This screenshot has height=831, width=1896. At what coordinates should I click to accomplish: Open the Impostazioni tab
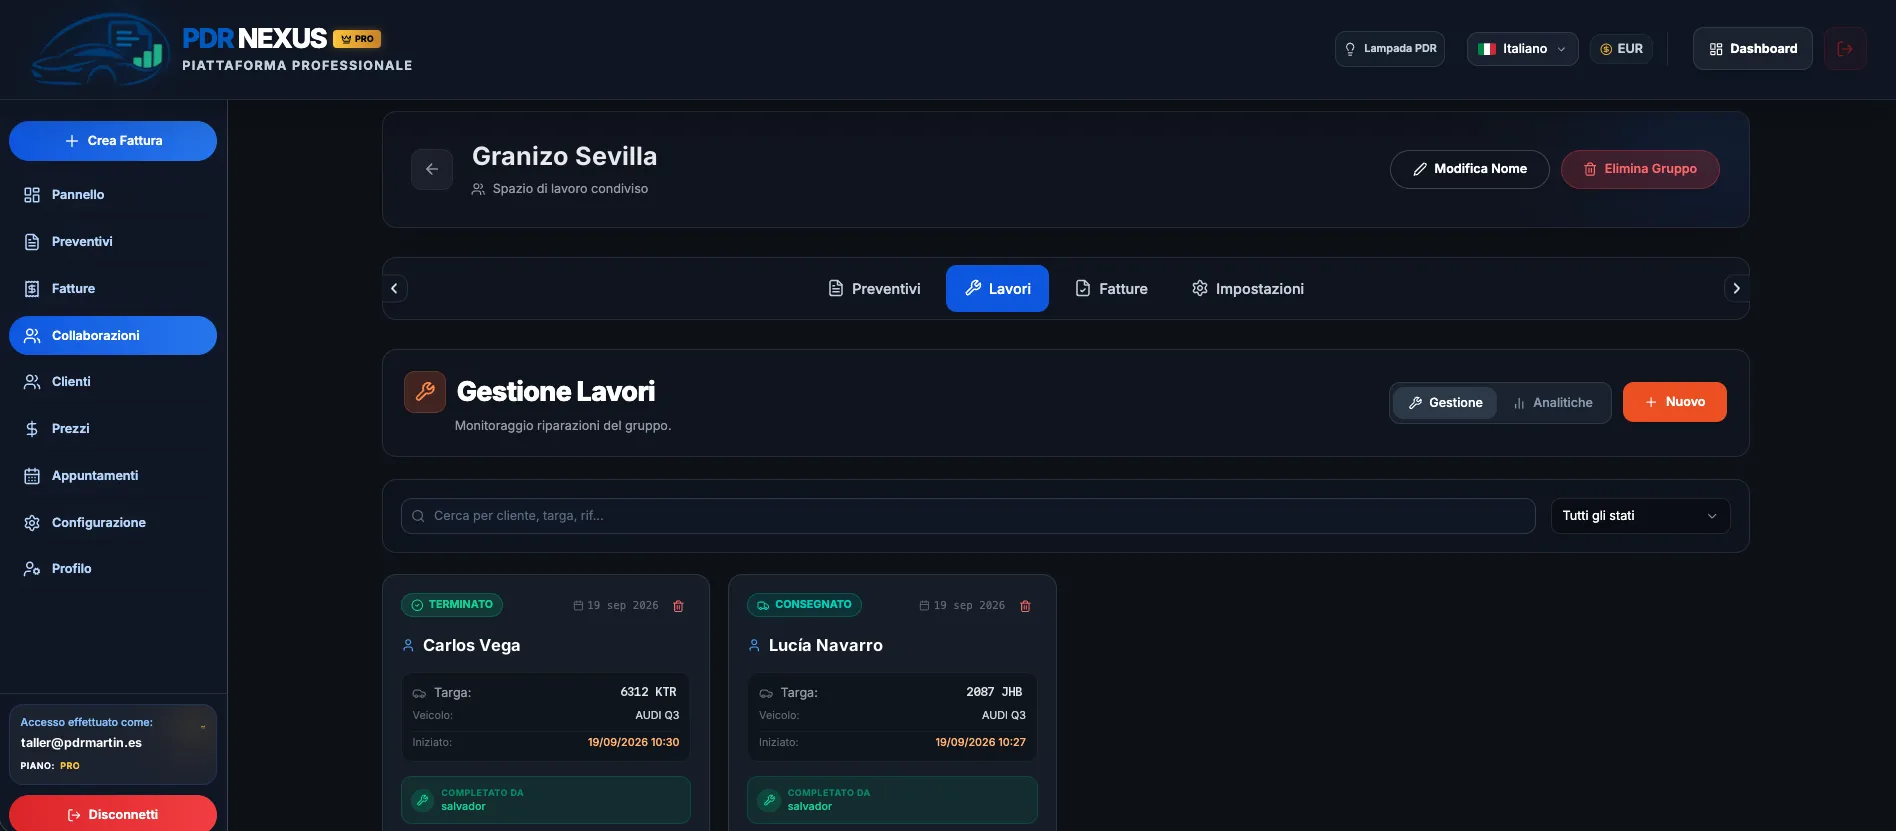[x=1248, y=289]
